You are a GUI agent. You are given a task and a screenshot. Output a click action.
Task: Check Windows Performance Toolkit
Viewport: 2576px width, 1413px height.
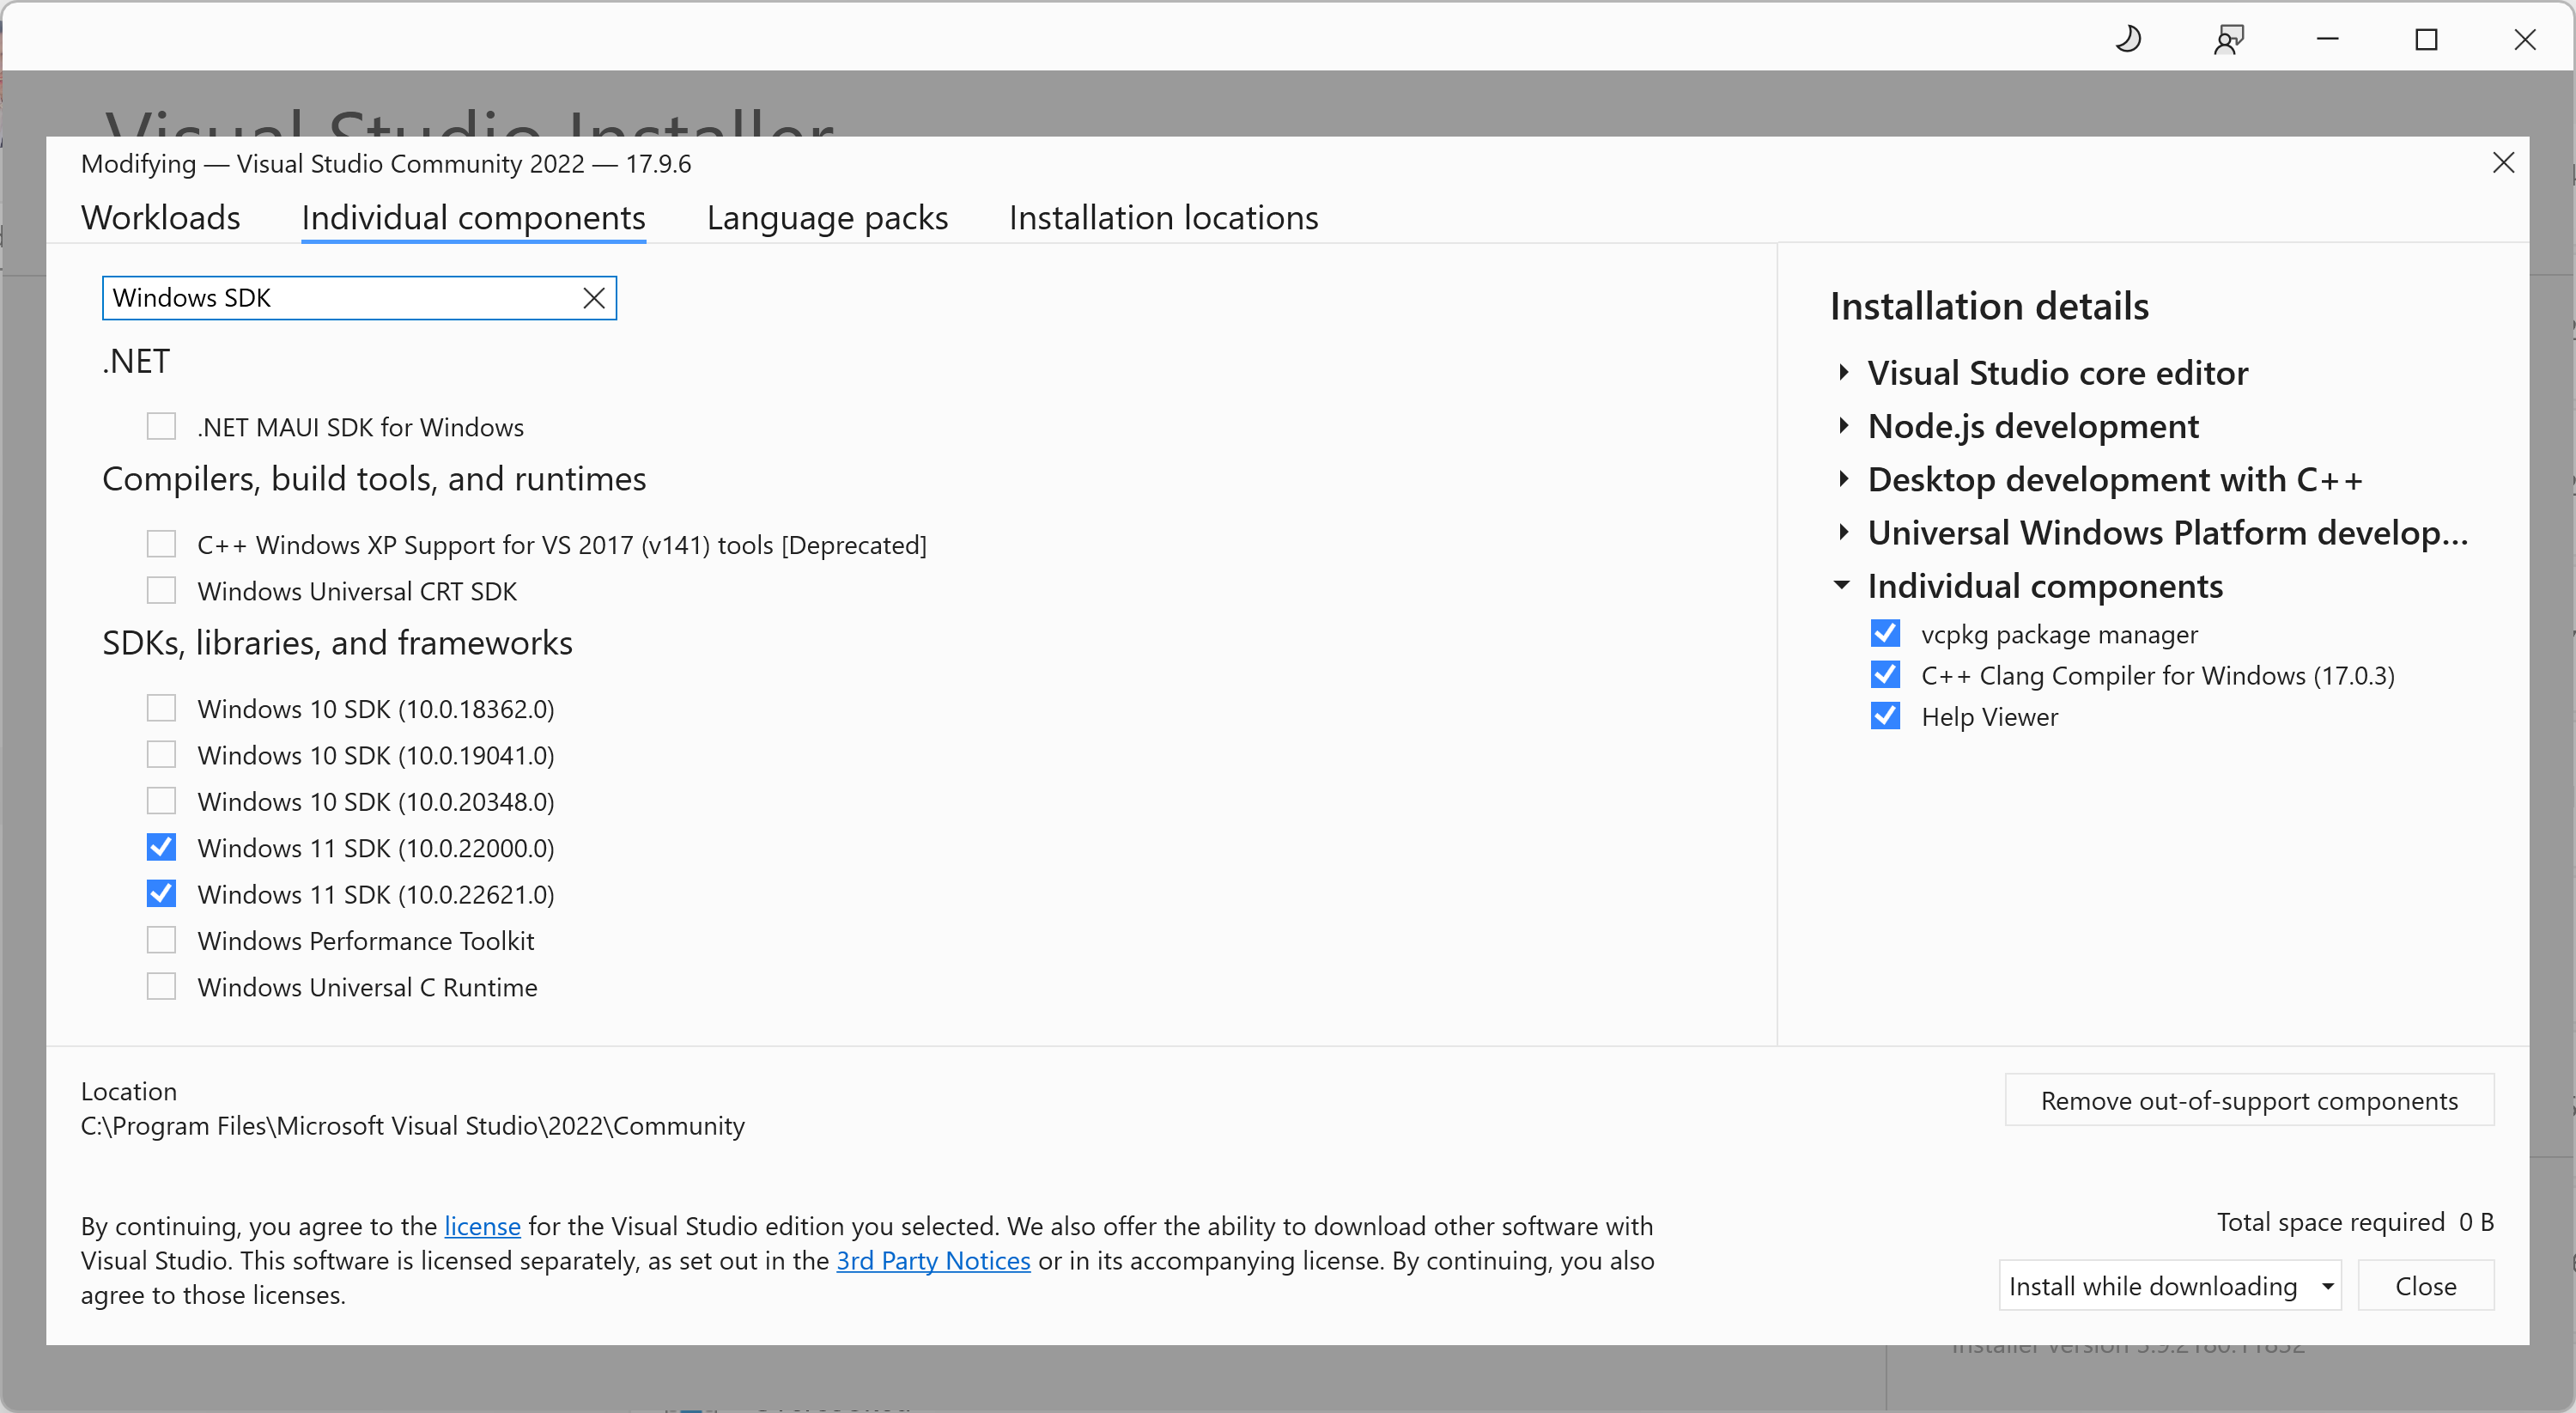click(161, 940)
